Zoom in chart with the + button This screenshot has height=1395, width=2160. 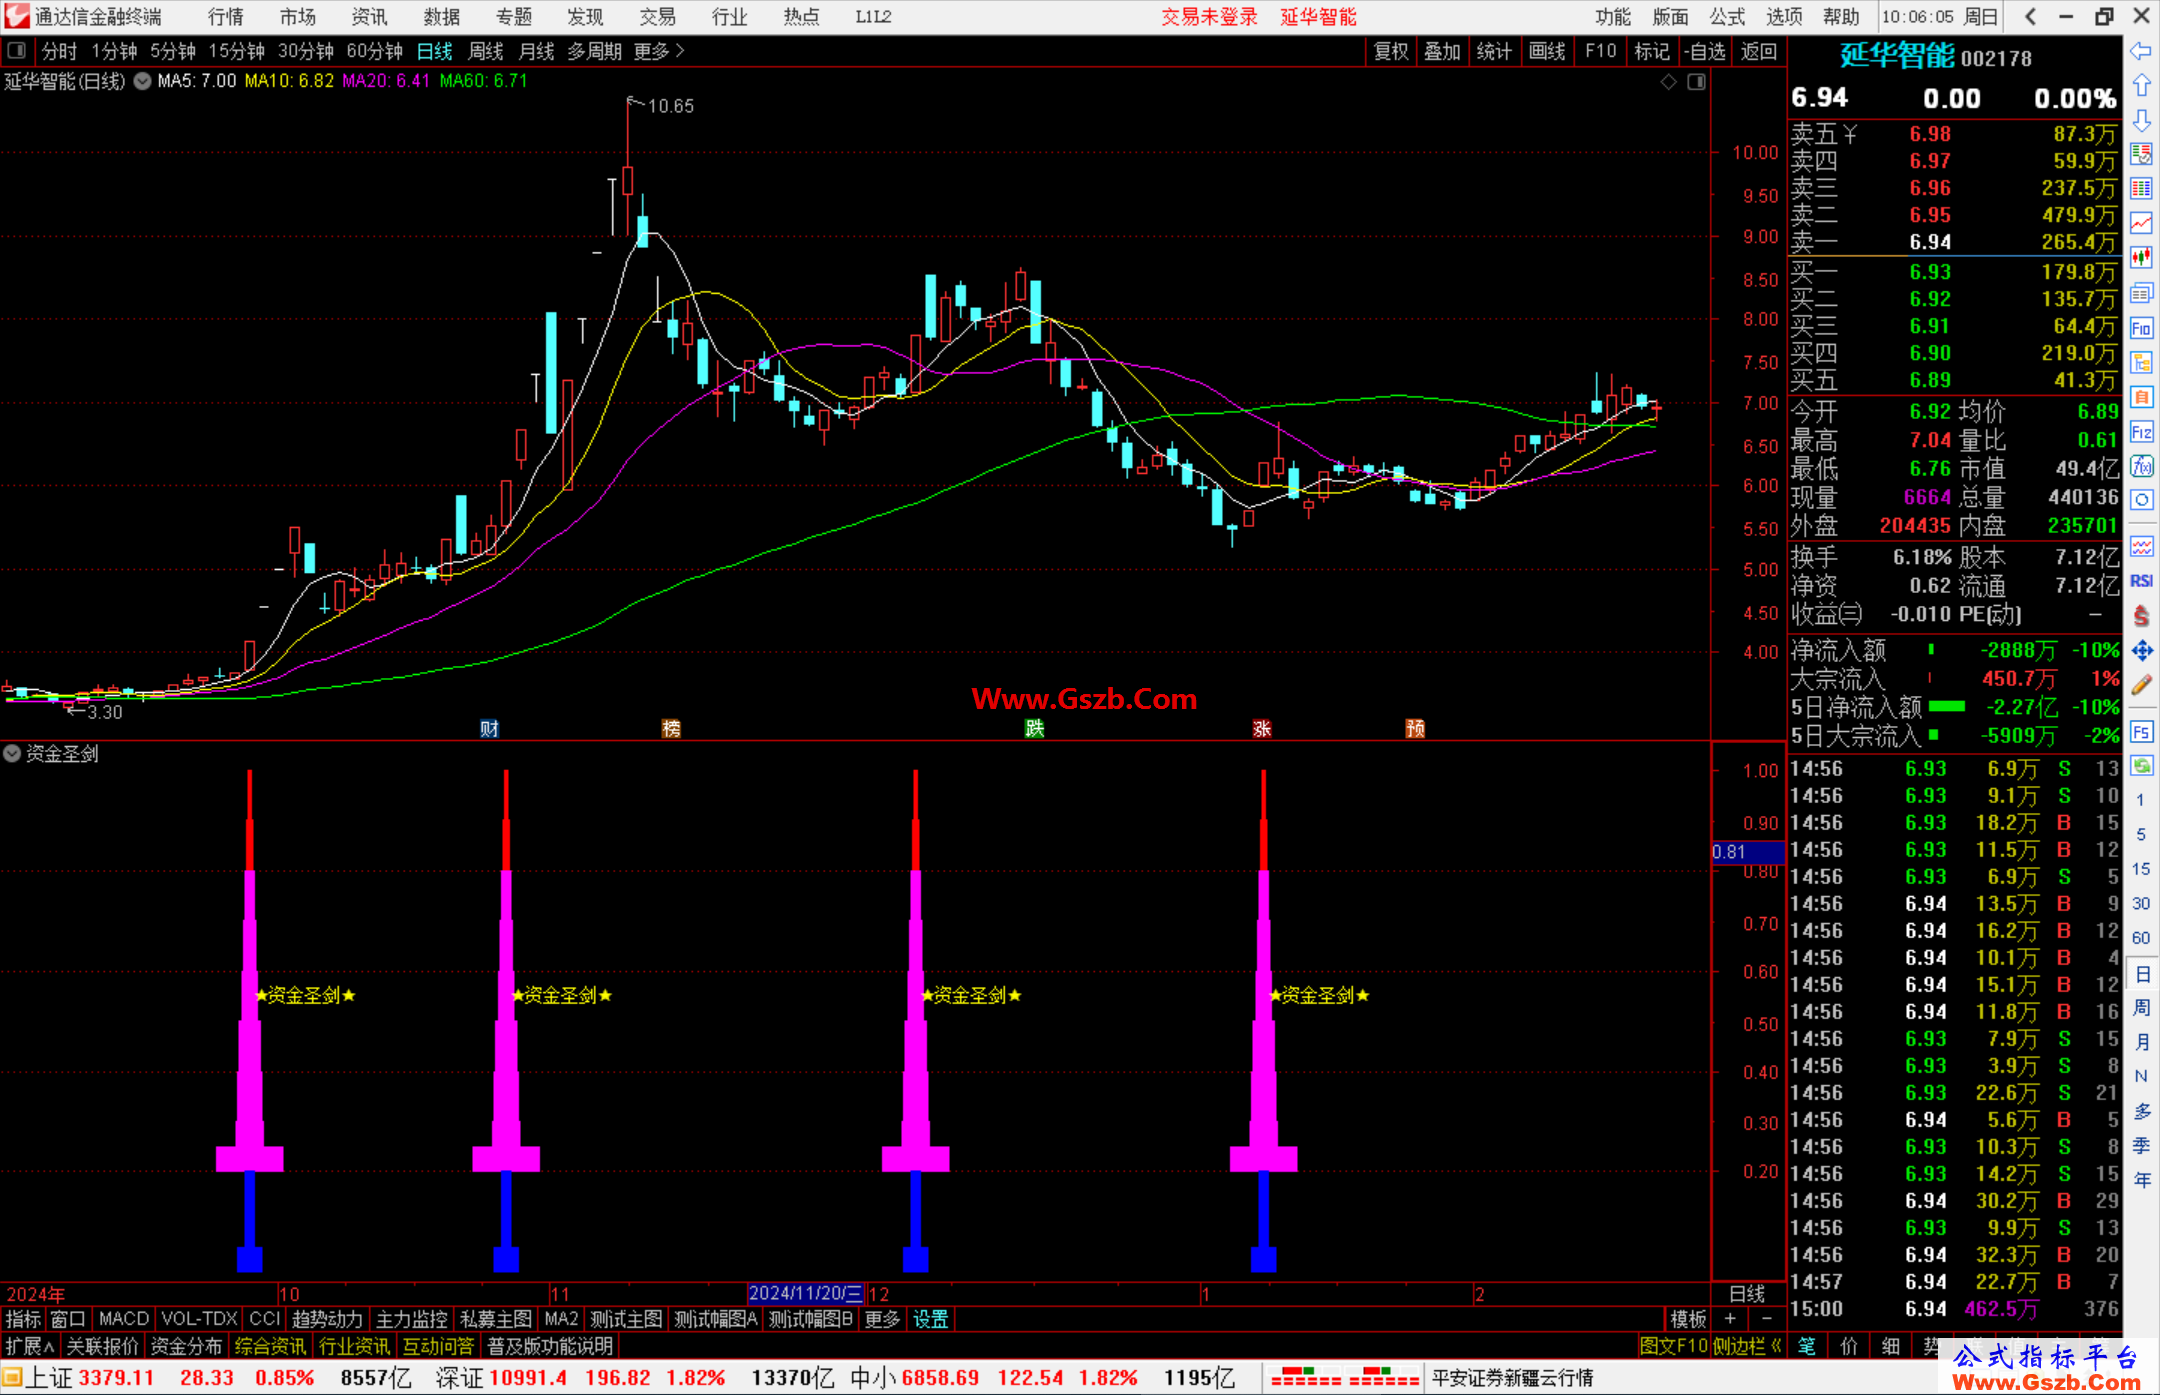click(1730, 1319)
